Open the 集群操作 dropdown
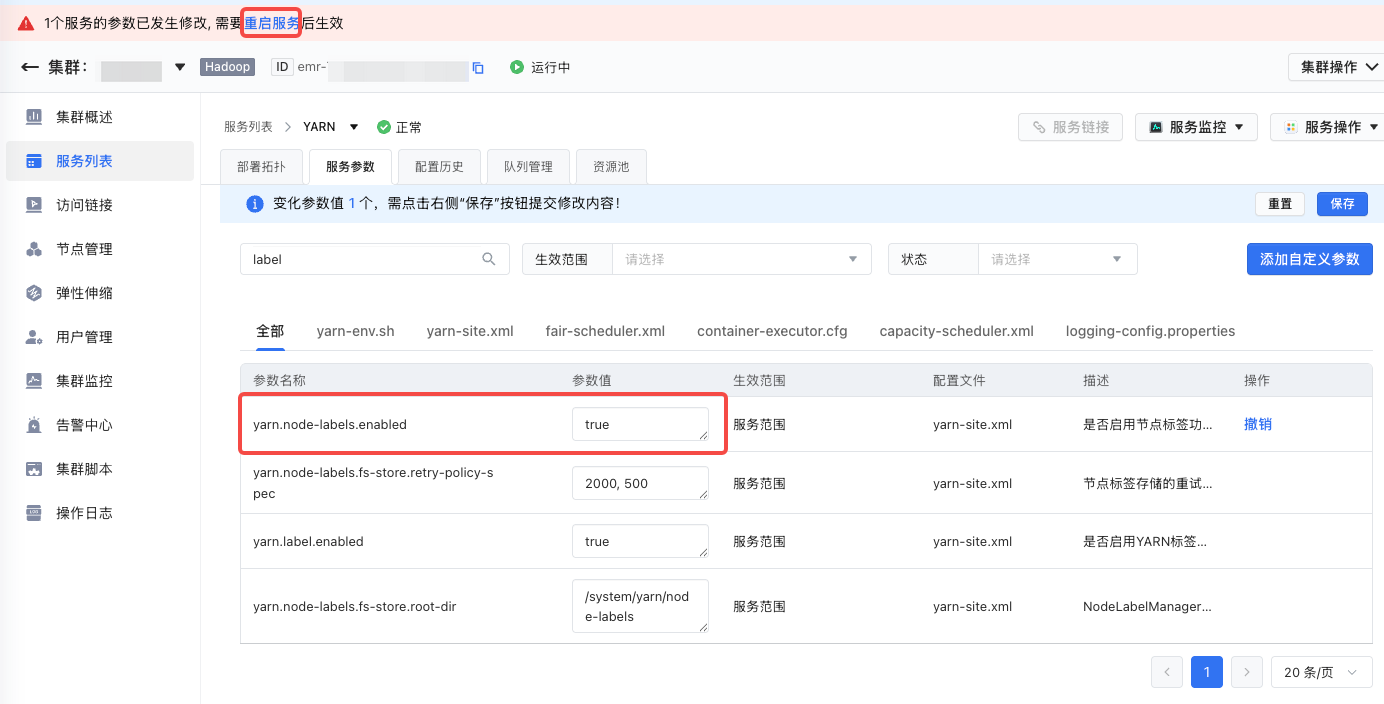The width and height of the screenshot is (1384, 704). tap(1336, 67)
